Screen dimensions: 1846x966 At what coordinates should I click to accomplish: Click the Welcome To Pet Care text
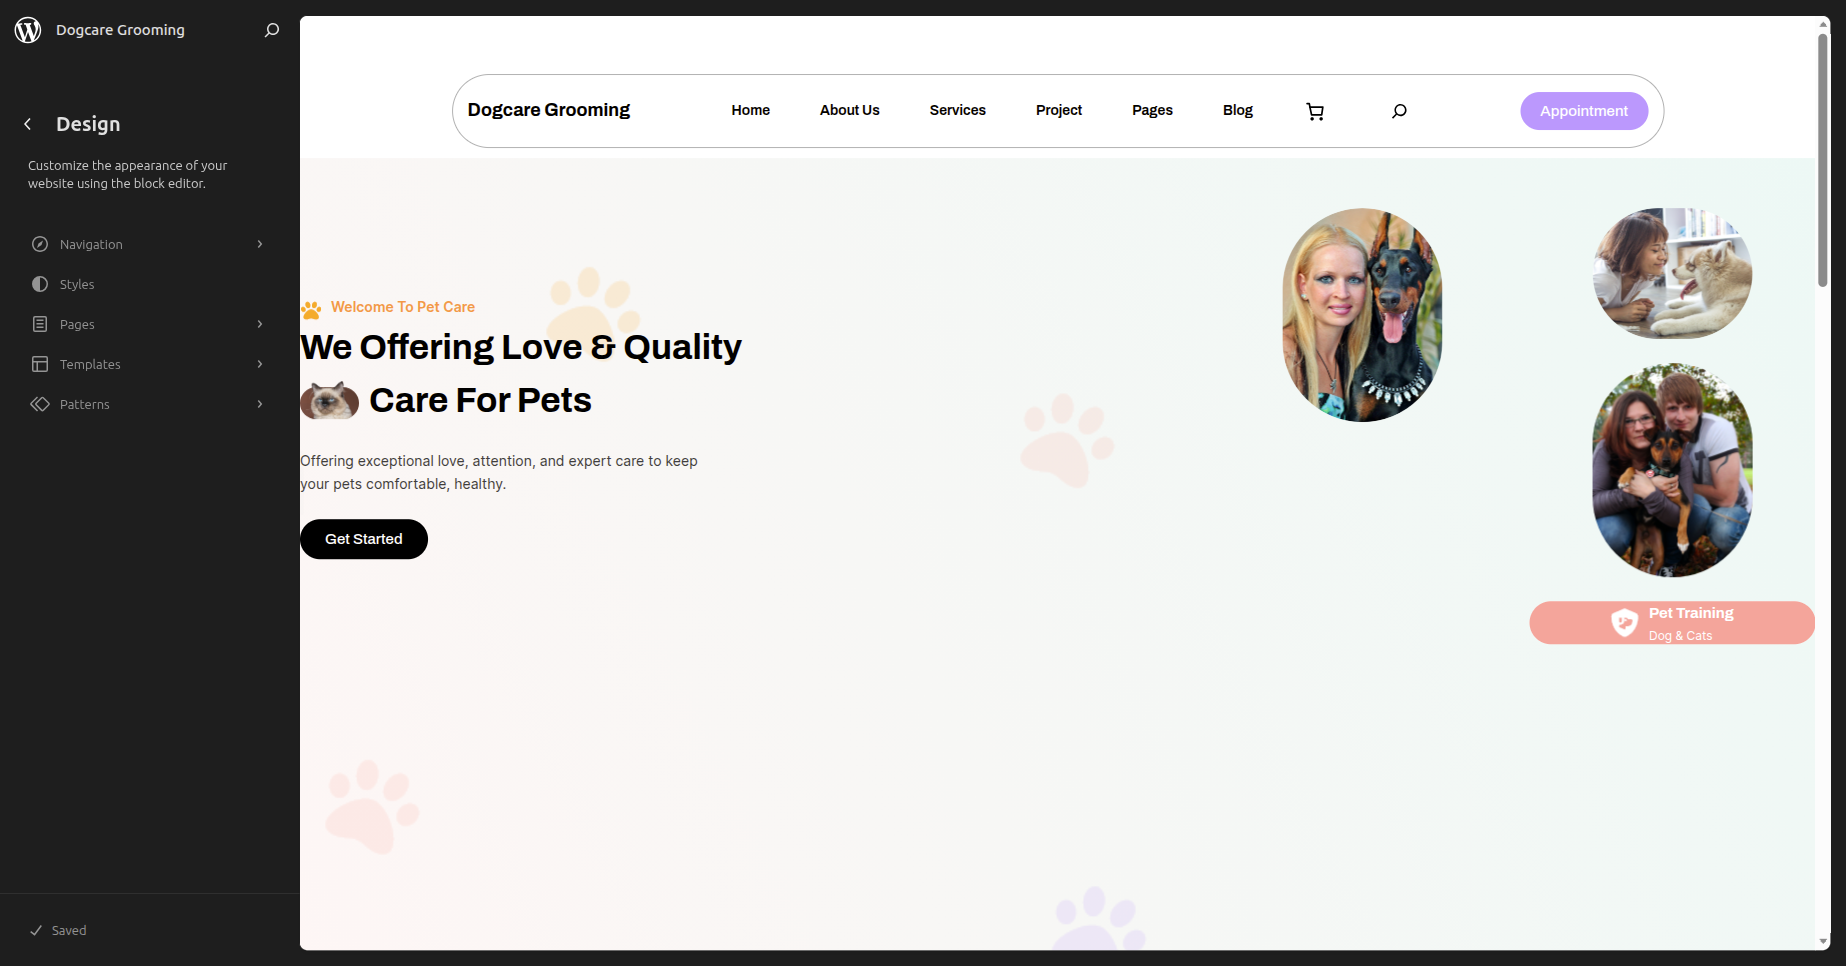[x=403, y=307]
